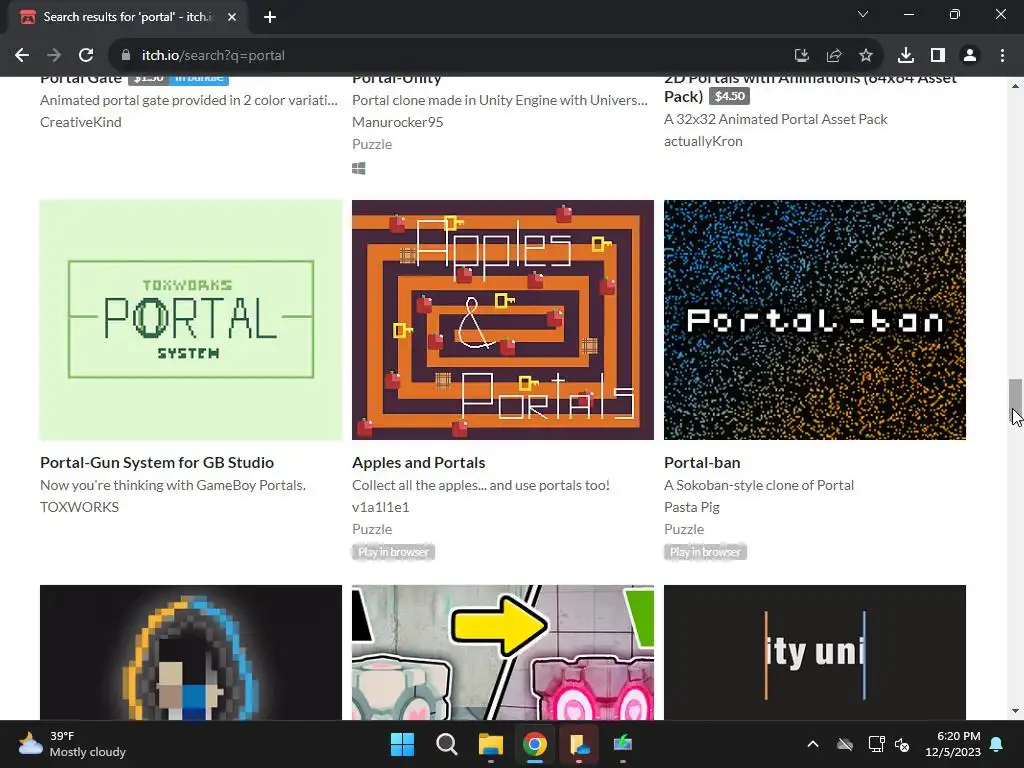The image size is (1024, 768).
Task: Click 'Collect all the apples... and use portals too!'
Action: (x=481, y=485)
